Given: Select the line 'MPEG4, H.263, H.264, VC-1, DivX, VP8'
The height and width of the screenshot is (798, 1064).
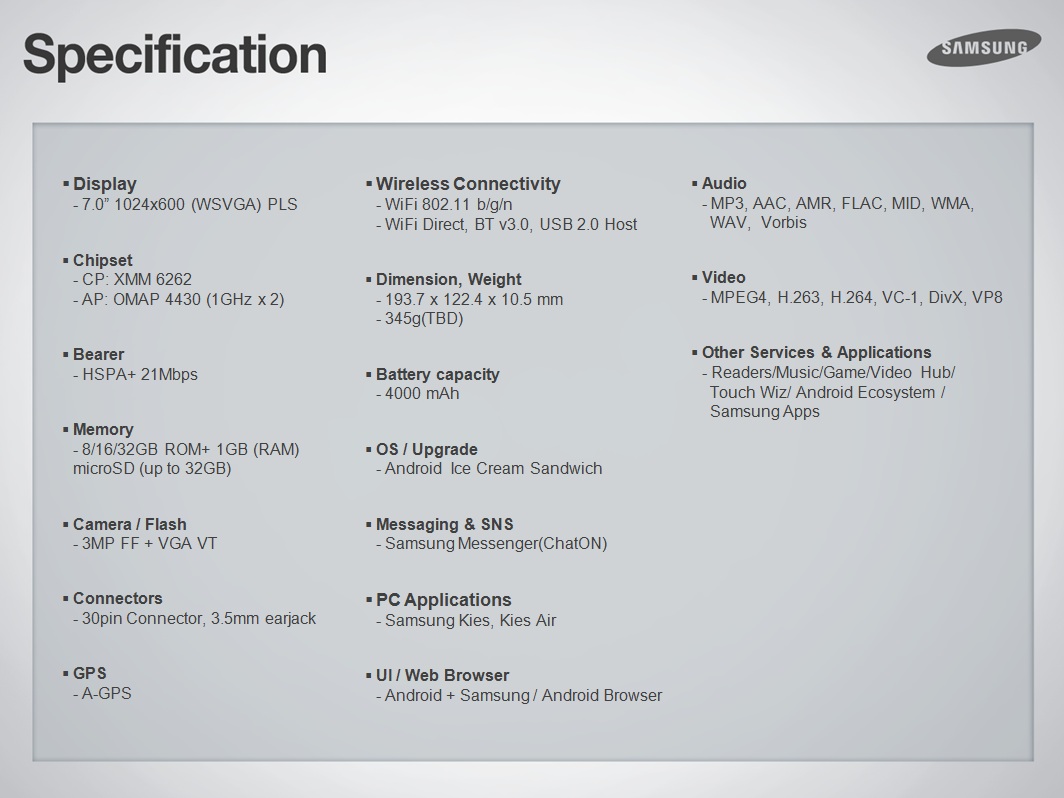Looking at the screenshot, I should point(856,297).
